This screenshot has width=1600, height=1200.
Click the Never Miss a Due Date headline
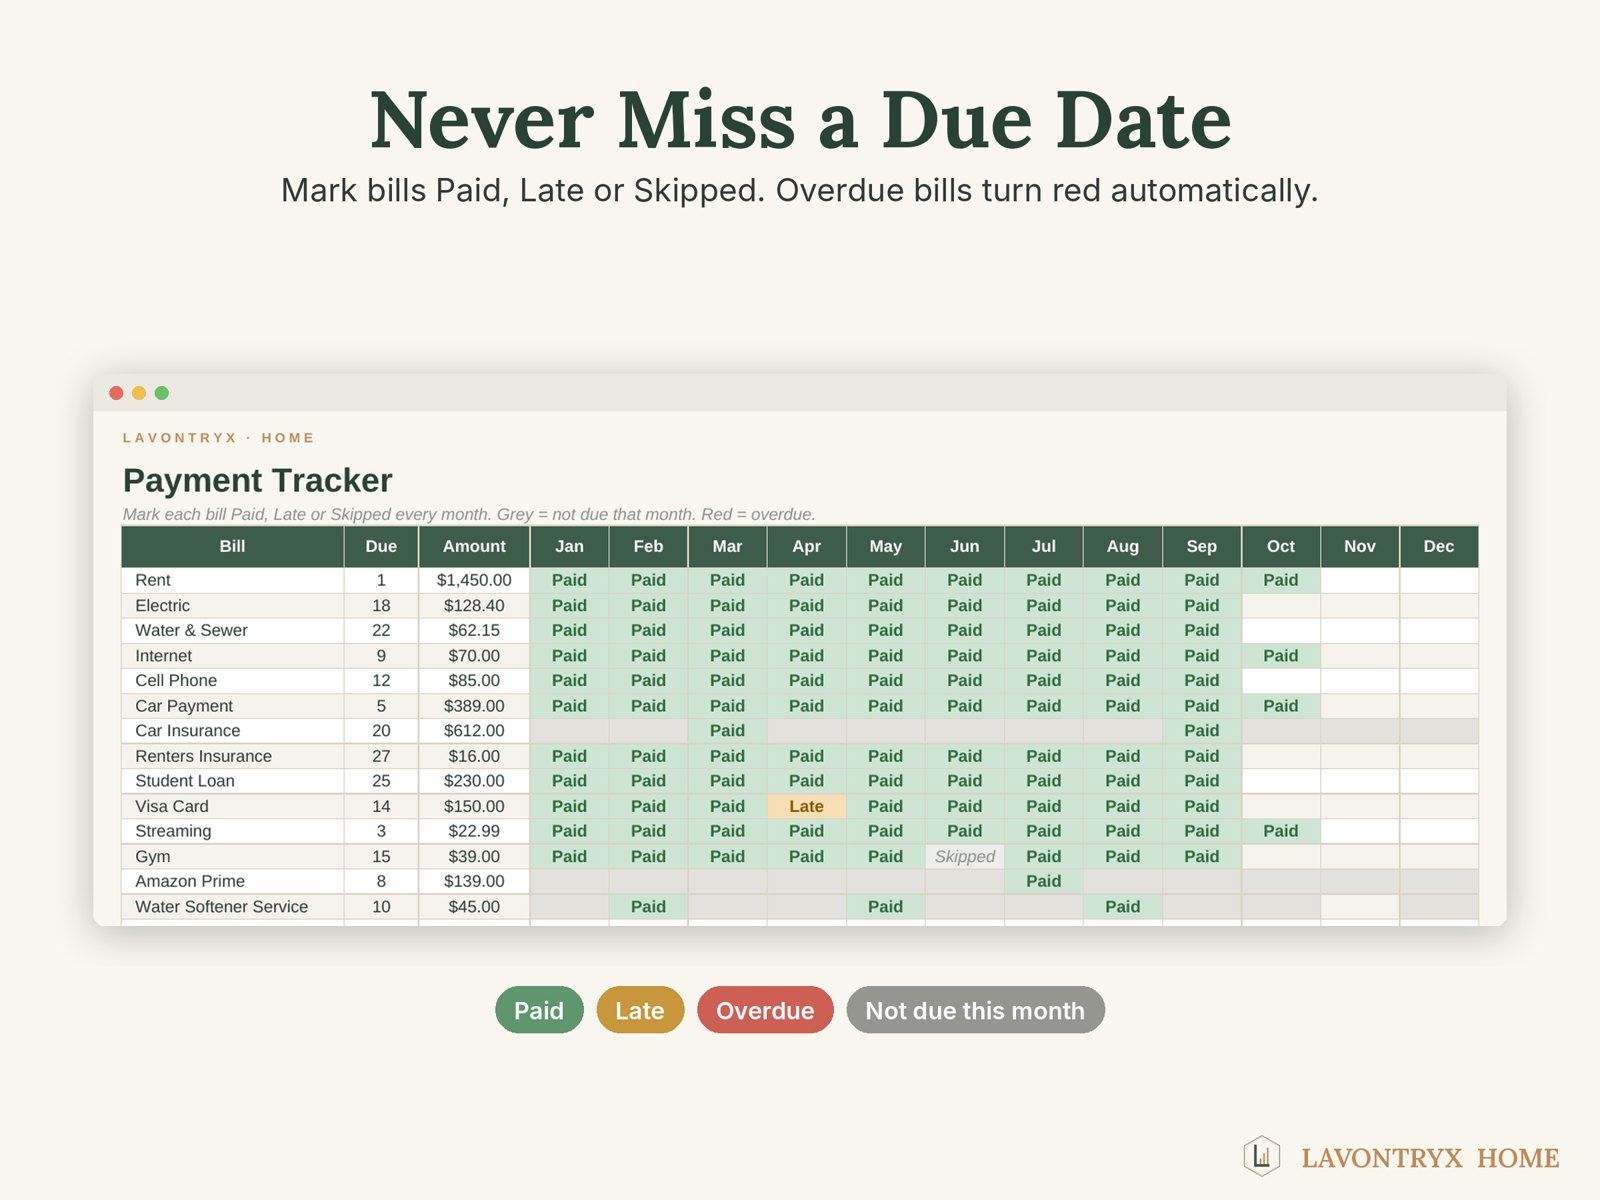tap(801, 120)
